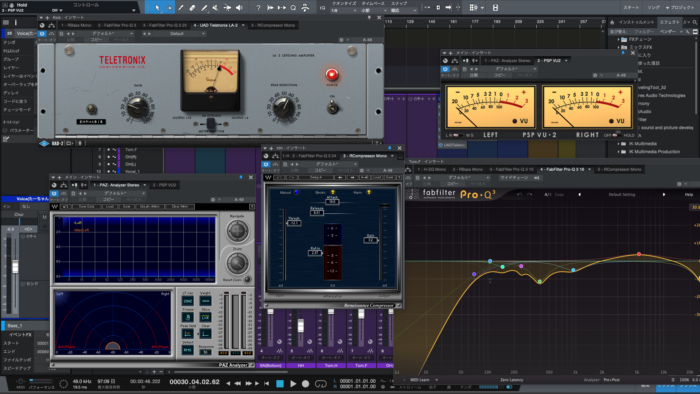The image size is (700, 394).
Task: Select the Range tool in top toolbar
Action: (x=169, y=8)
